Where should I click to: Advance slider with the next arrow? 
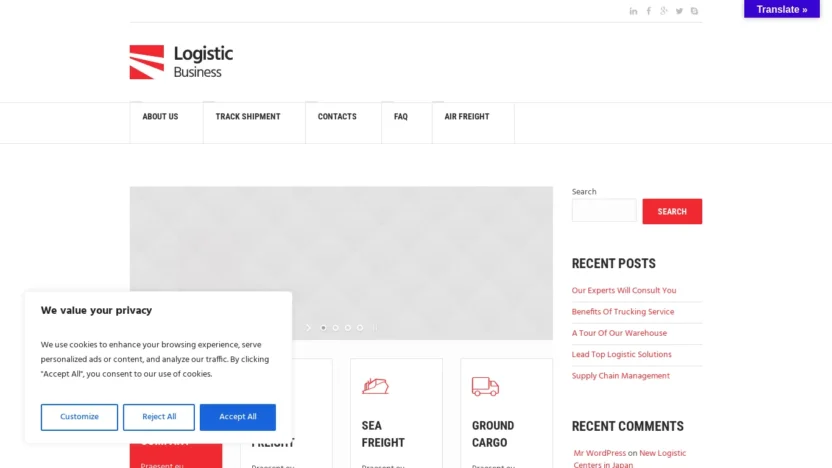(x=308, y=328)
